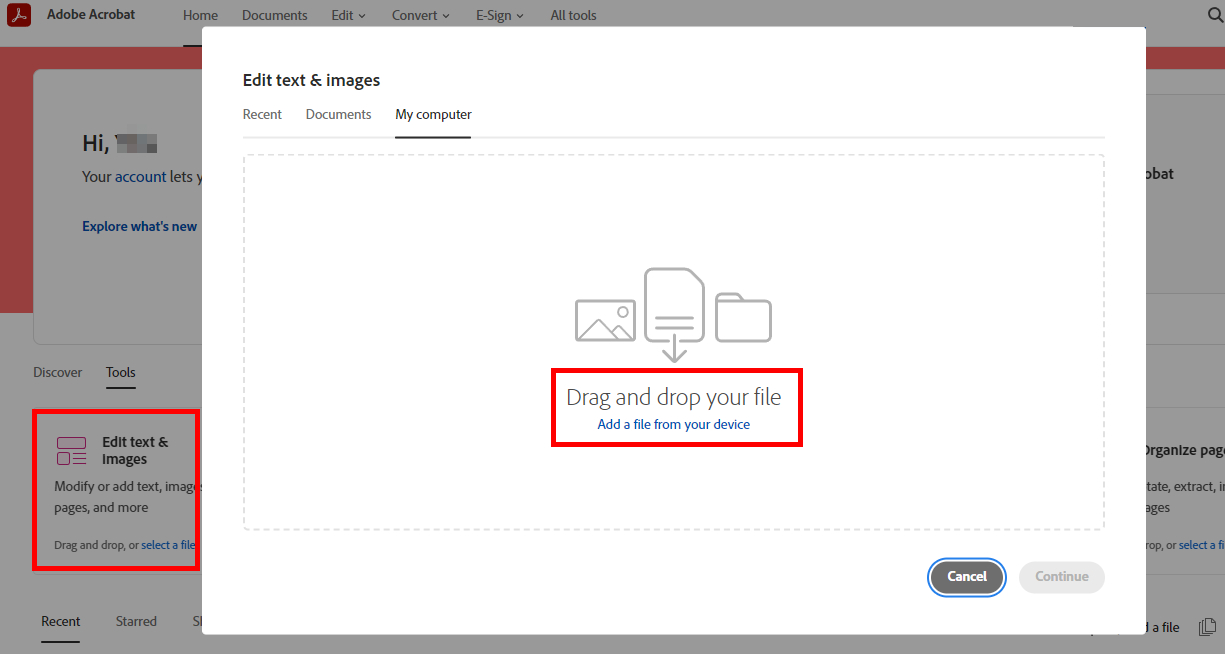Expand the Convert dropdown menu

[421, 16]
